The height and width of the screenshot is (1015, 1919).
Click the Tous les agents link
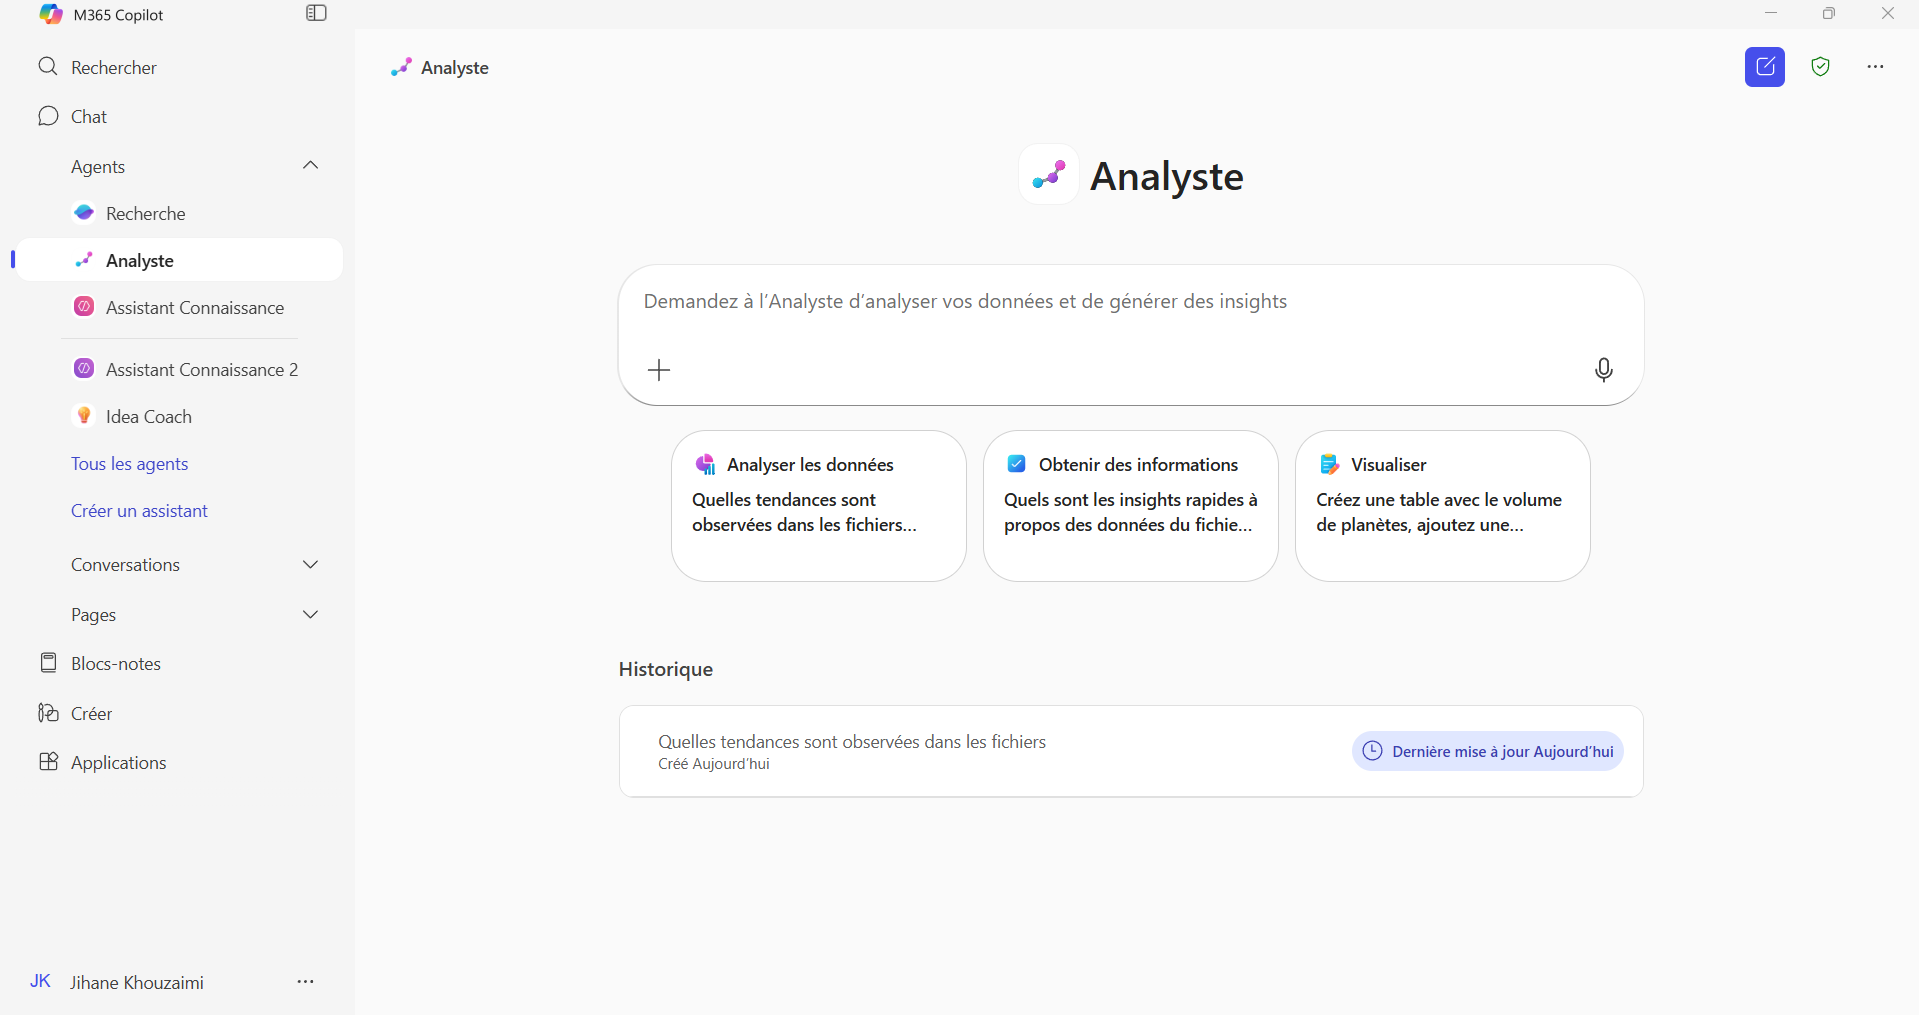[129, 464]
